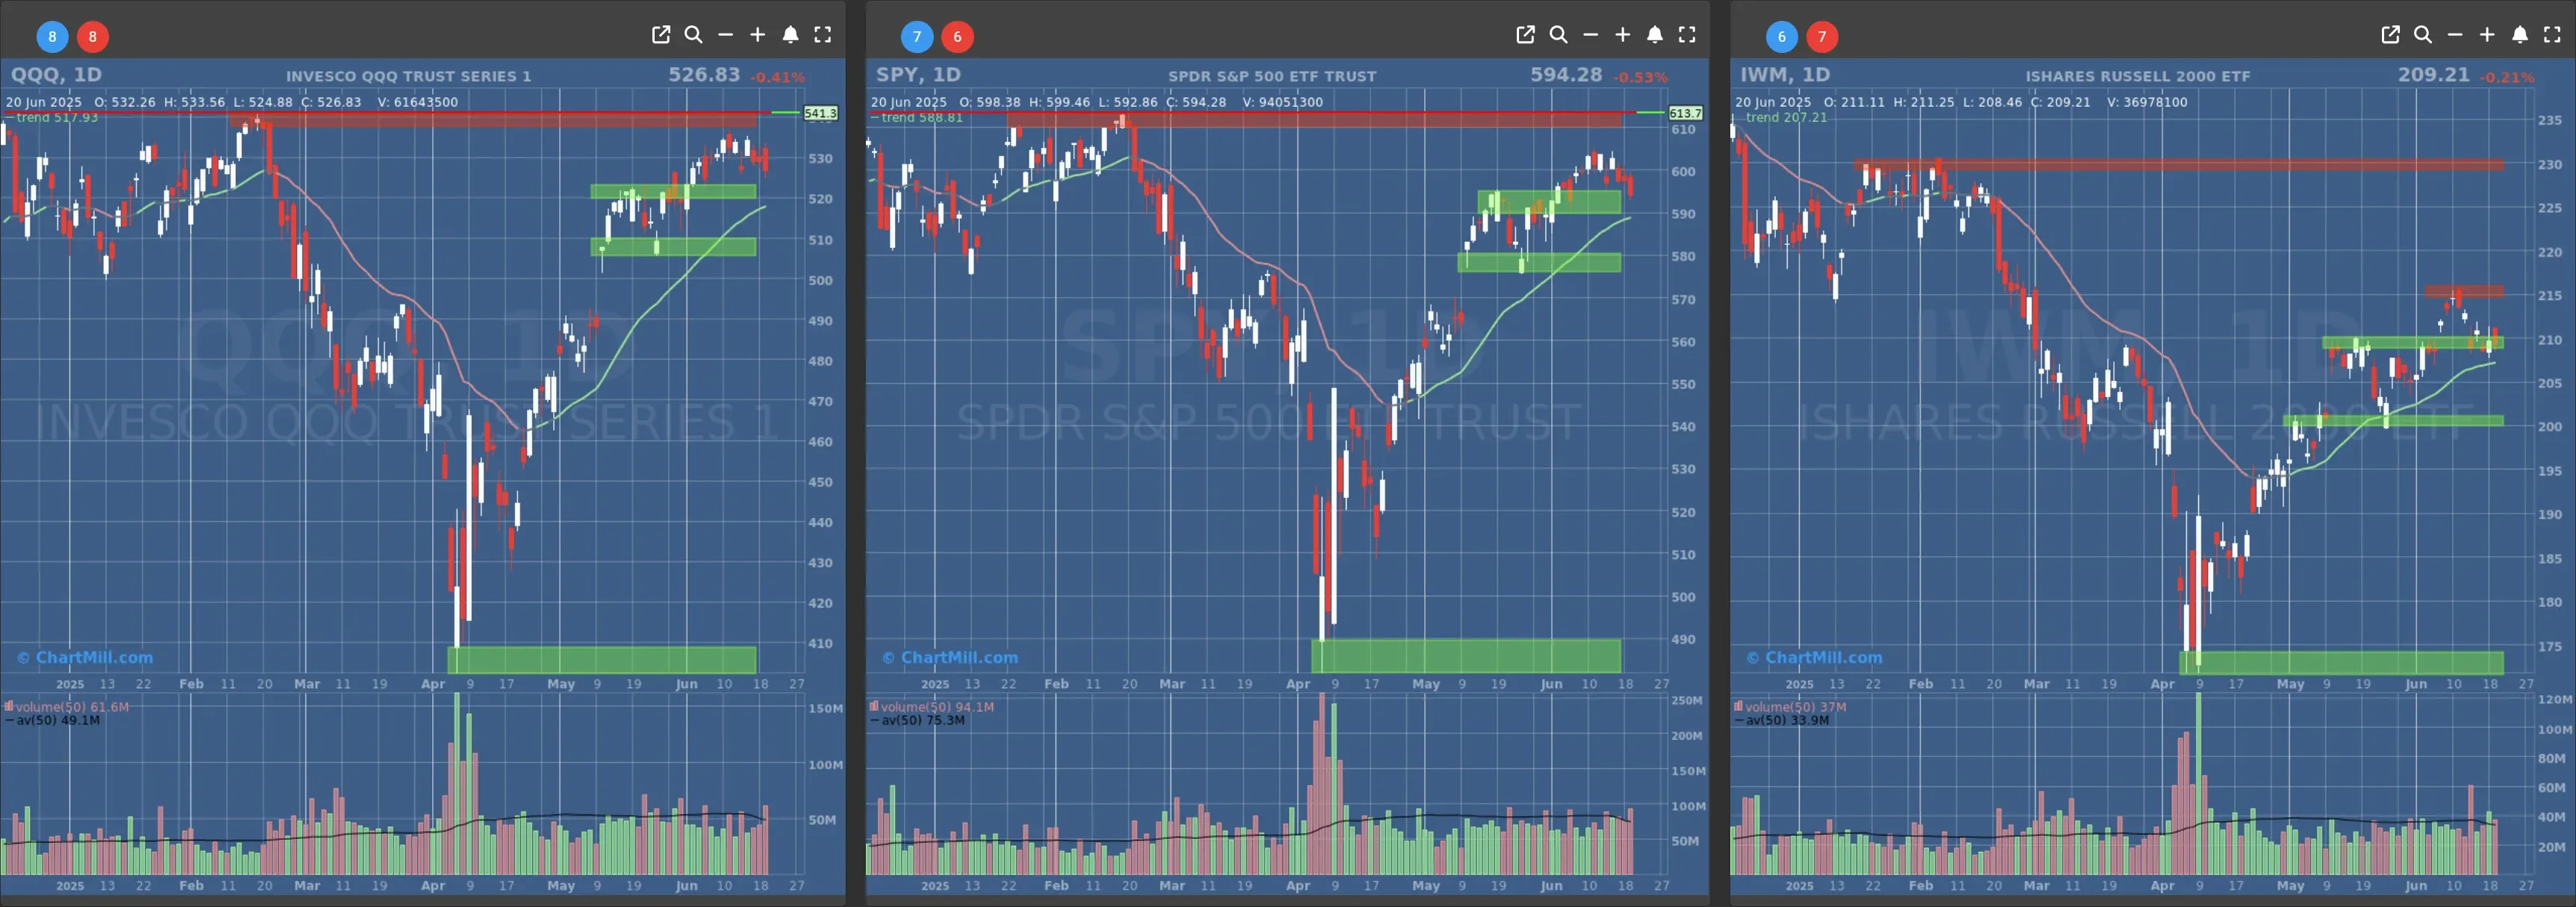This screenshot has width=2576, height=907.
Task: Expand QQQ chart to fullscreen
Action: (x=823, y=35)
